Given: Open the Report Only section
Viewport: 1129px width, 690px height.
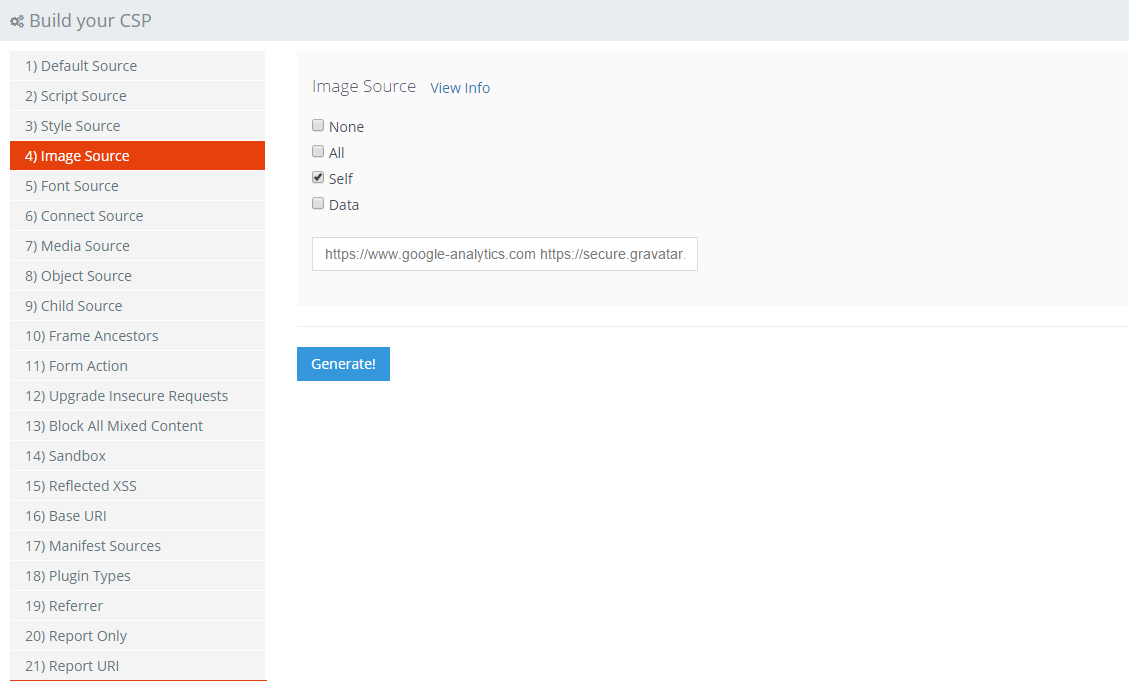Looking at the screenshot, I should tap(137, 636).
